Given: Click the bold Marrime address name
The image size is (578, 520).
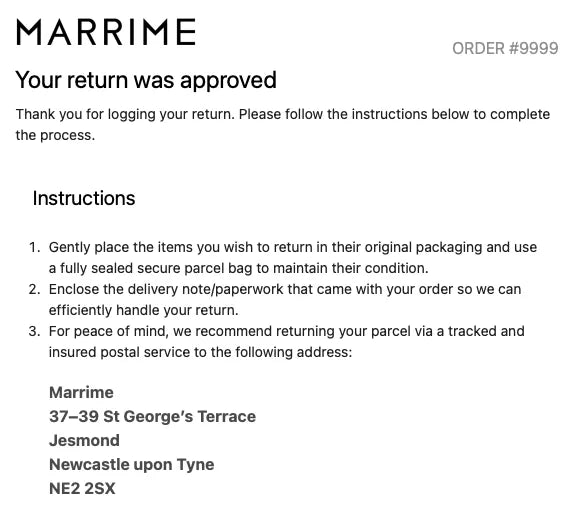Looking at the screenshot, I should tap(81, 392).
